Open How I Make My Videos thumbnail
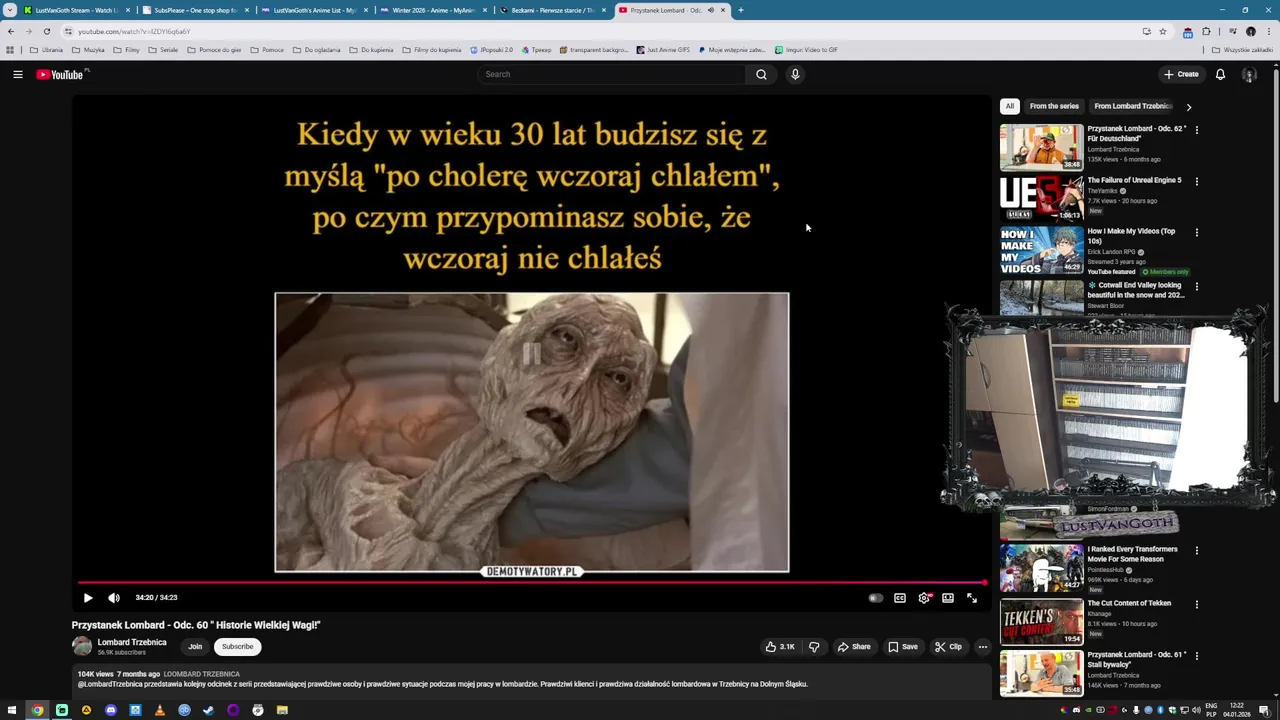 [1041, 250]
